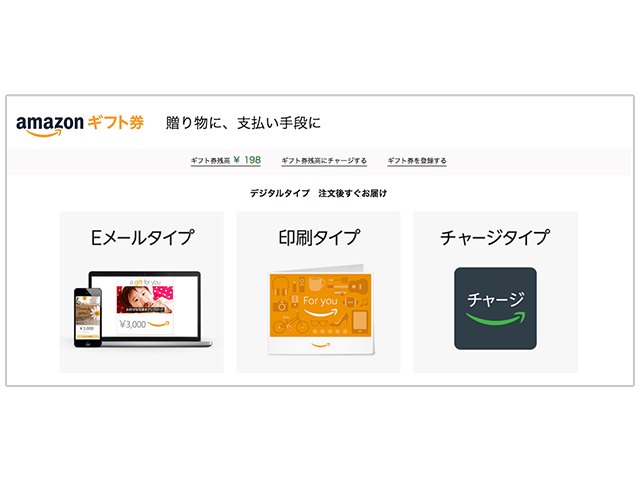Open ギフト券を登録する link

417,160
